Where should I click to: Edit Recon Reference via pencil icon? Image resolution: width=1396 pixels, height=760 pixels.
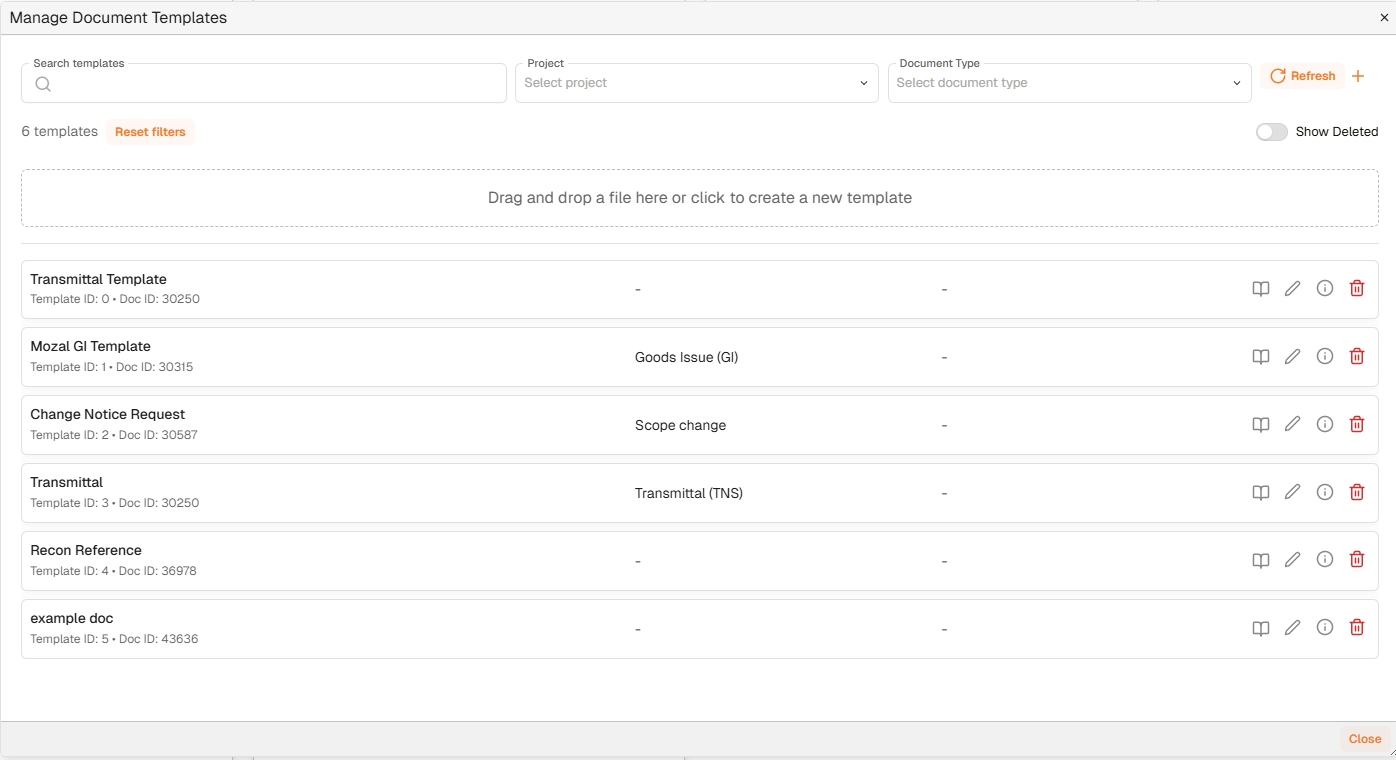[x=1293, y=561]
